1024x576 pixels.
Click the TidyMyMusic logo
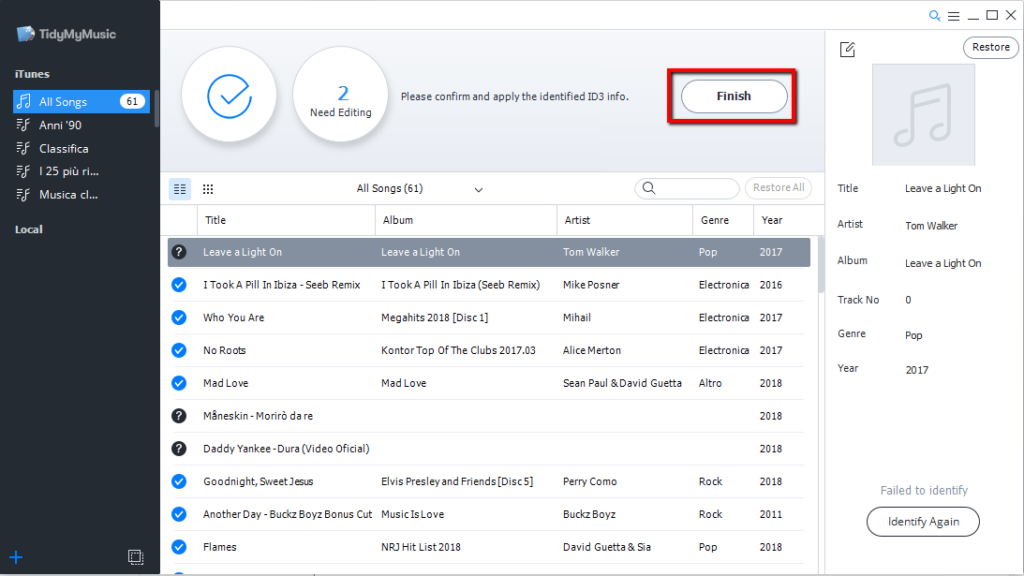click(x=66, y=34)
